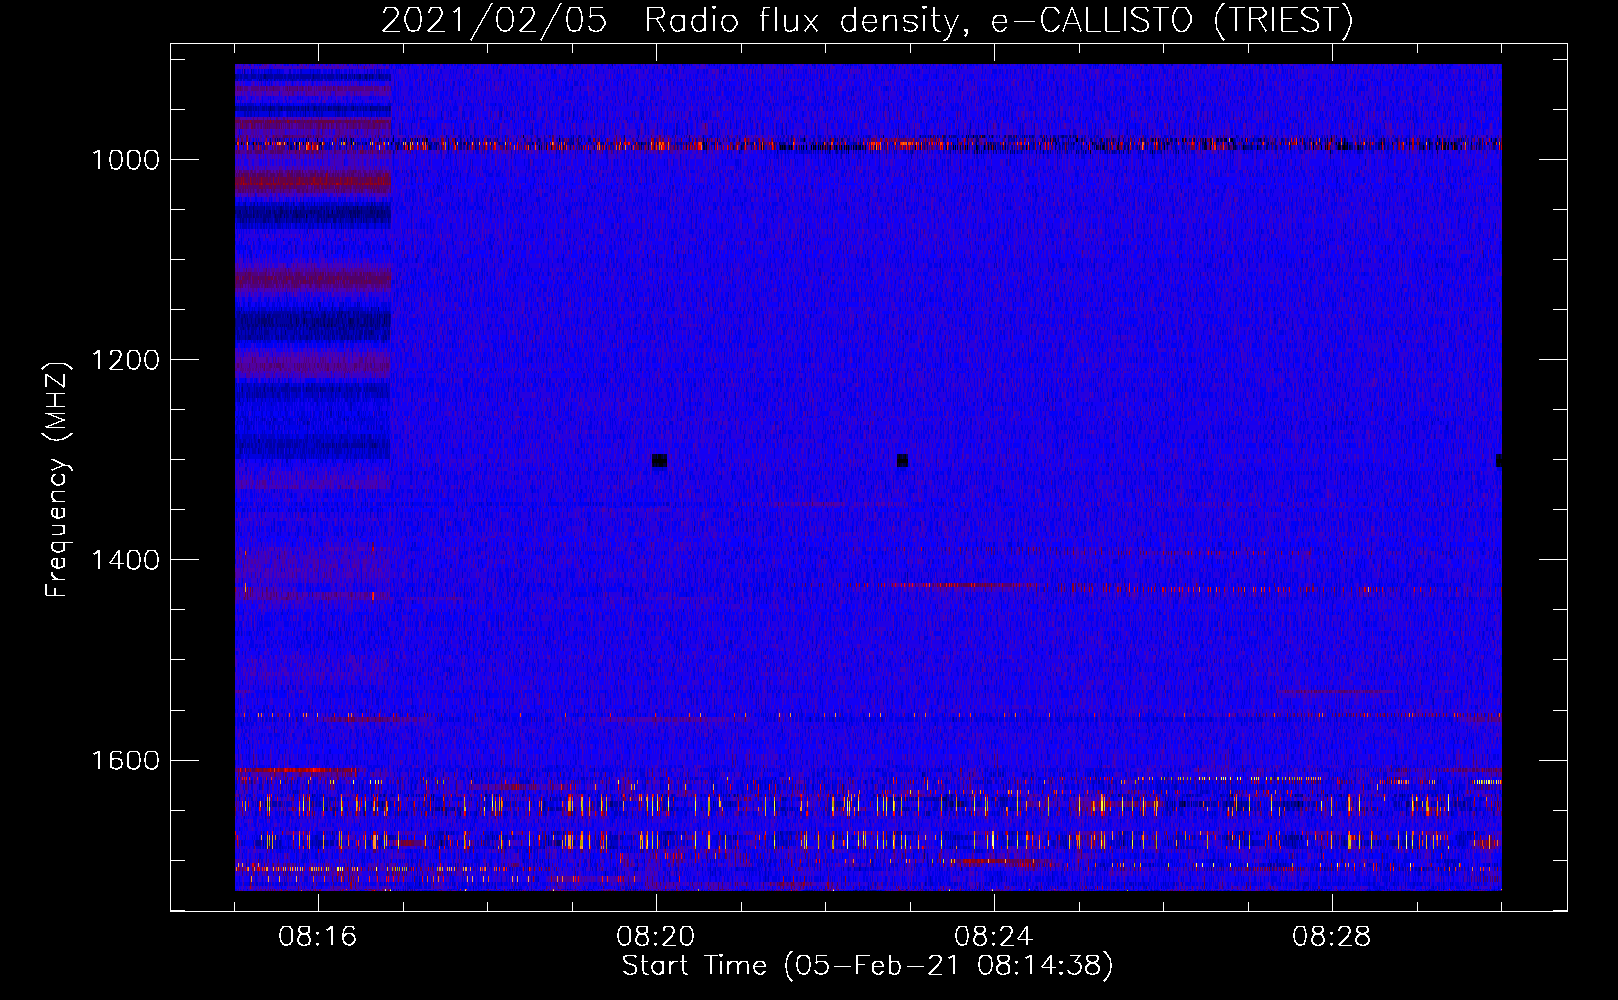Click the red interference line just above 1000 MHz
This screenshot has height=1000, width=1618.
click(868, 145)
